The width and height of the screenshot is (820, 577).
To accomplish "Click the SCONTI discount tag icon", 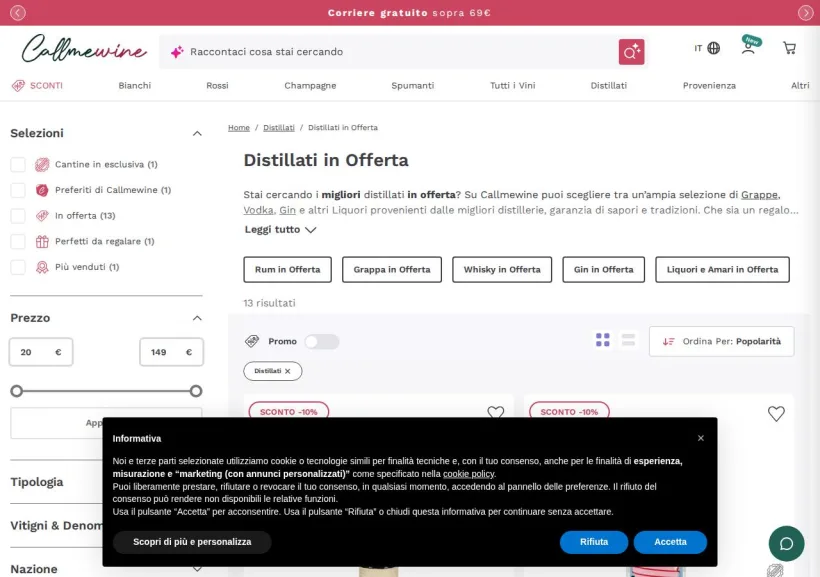I will tap(18, 85).
